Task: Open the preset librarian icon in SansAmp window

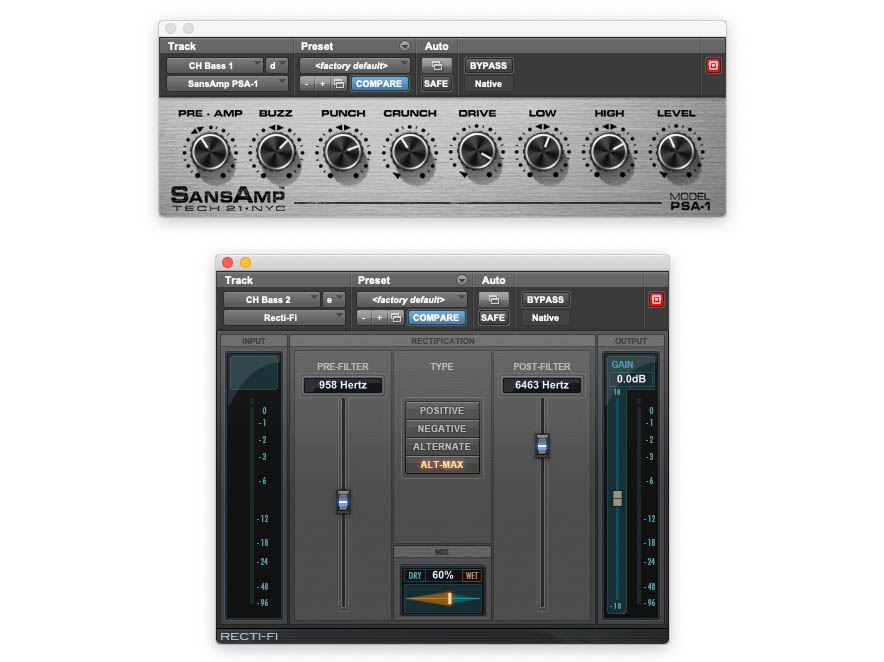Action: 339,83
